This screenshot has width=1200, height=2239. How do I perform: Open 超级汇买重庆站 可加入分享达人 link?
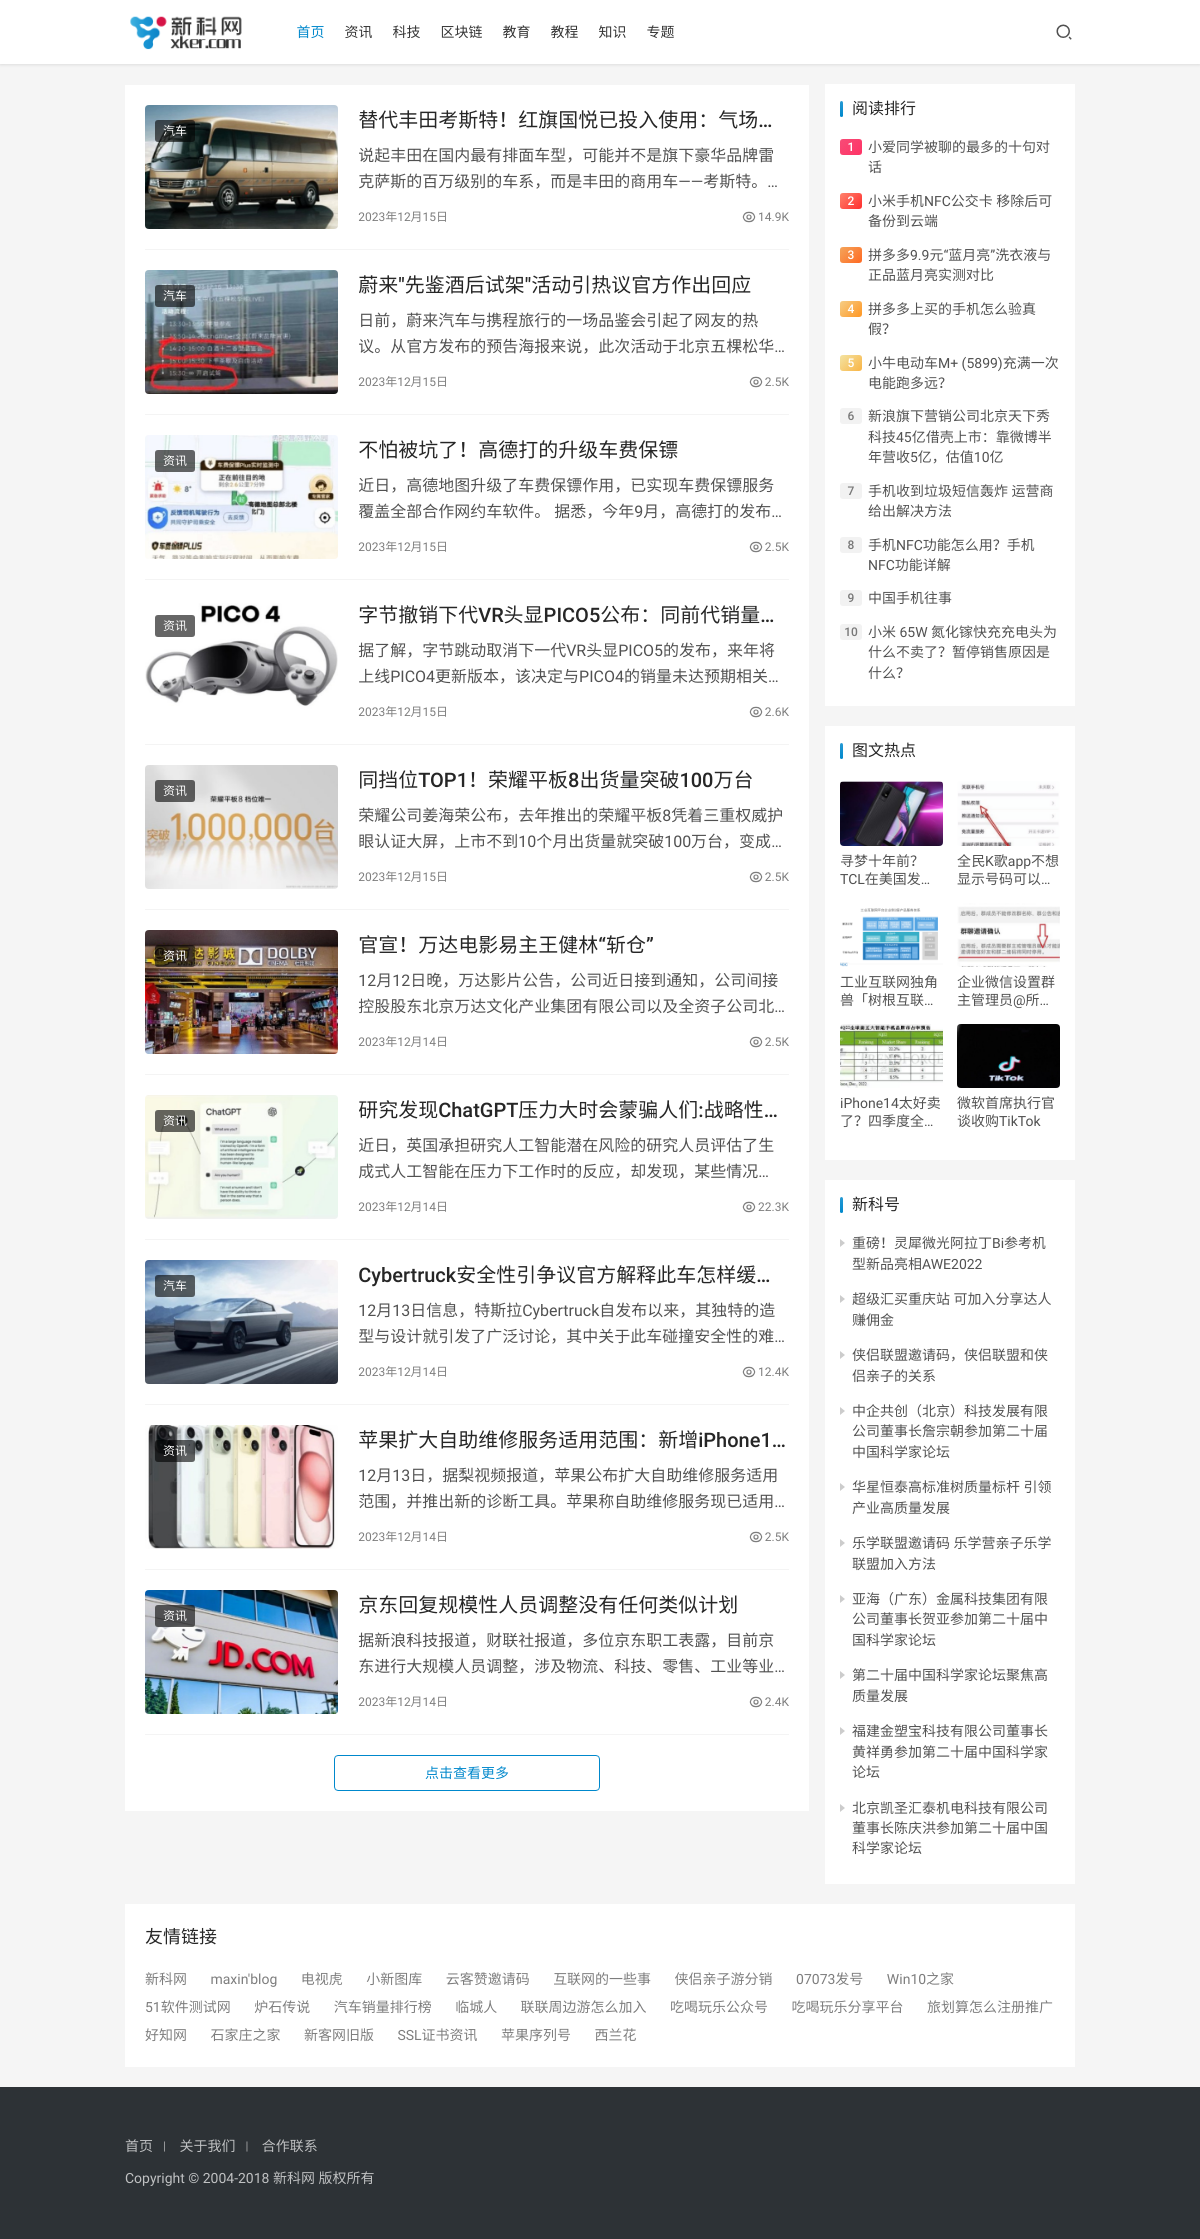951,1310
